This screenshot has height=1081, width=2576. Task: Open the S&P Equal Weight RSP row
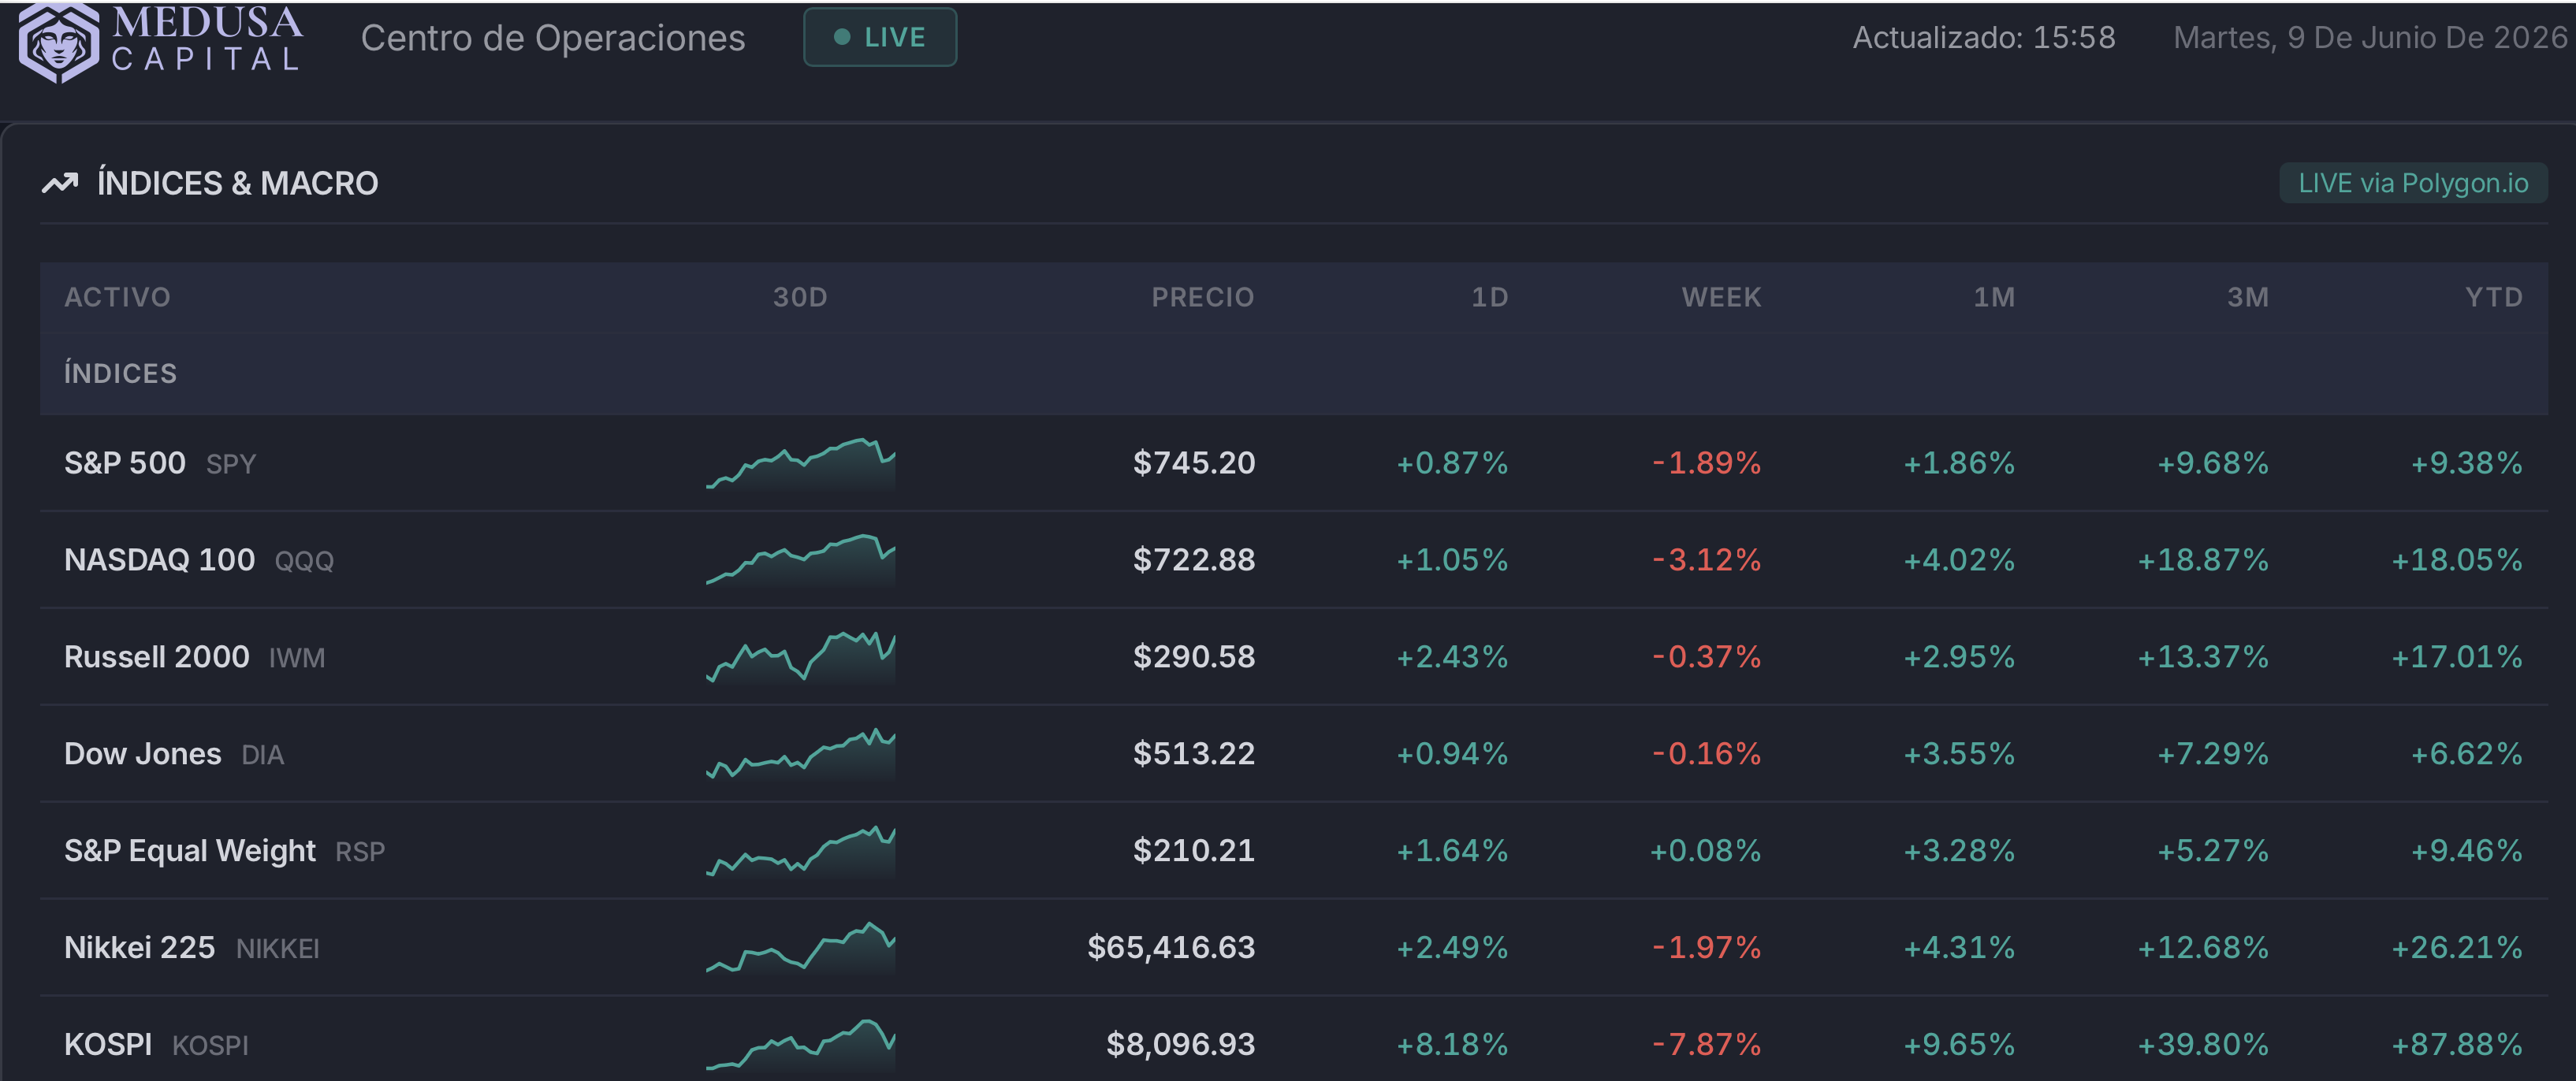point(1293,851)
